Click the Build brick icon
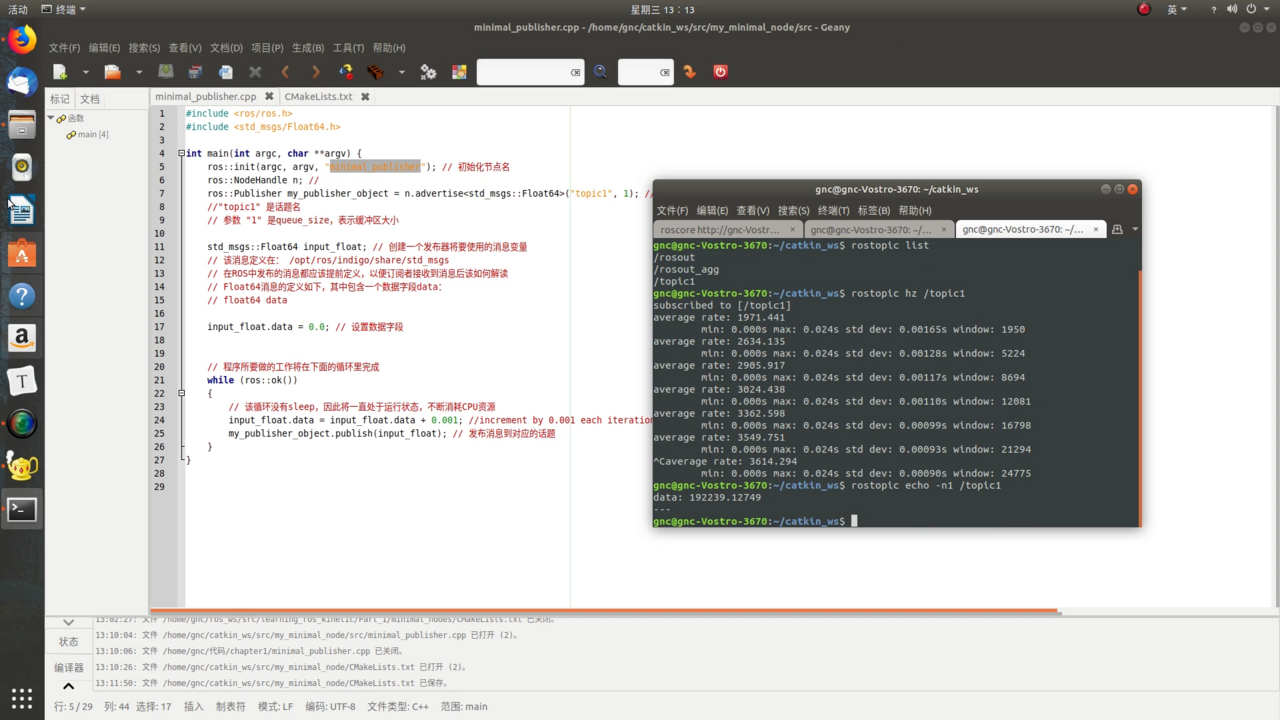The width and height of the screenshot is (1280, 720). click(376, 72)
